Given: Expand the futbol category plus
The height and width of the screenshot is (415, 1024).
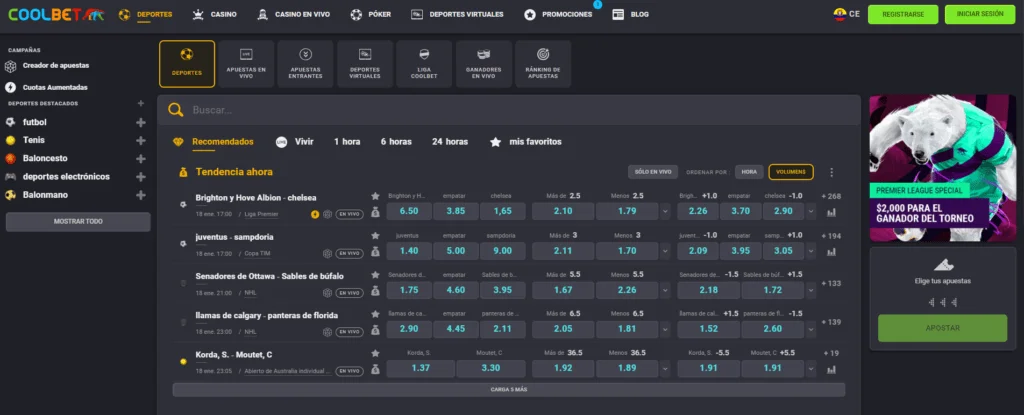Looking at the screenshot, I should (x=141, y=122).
